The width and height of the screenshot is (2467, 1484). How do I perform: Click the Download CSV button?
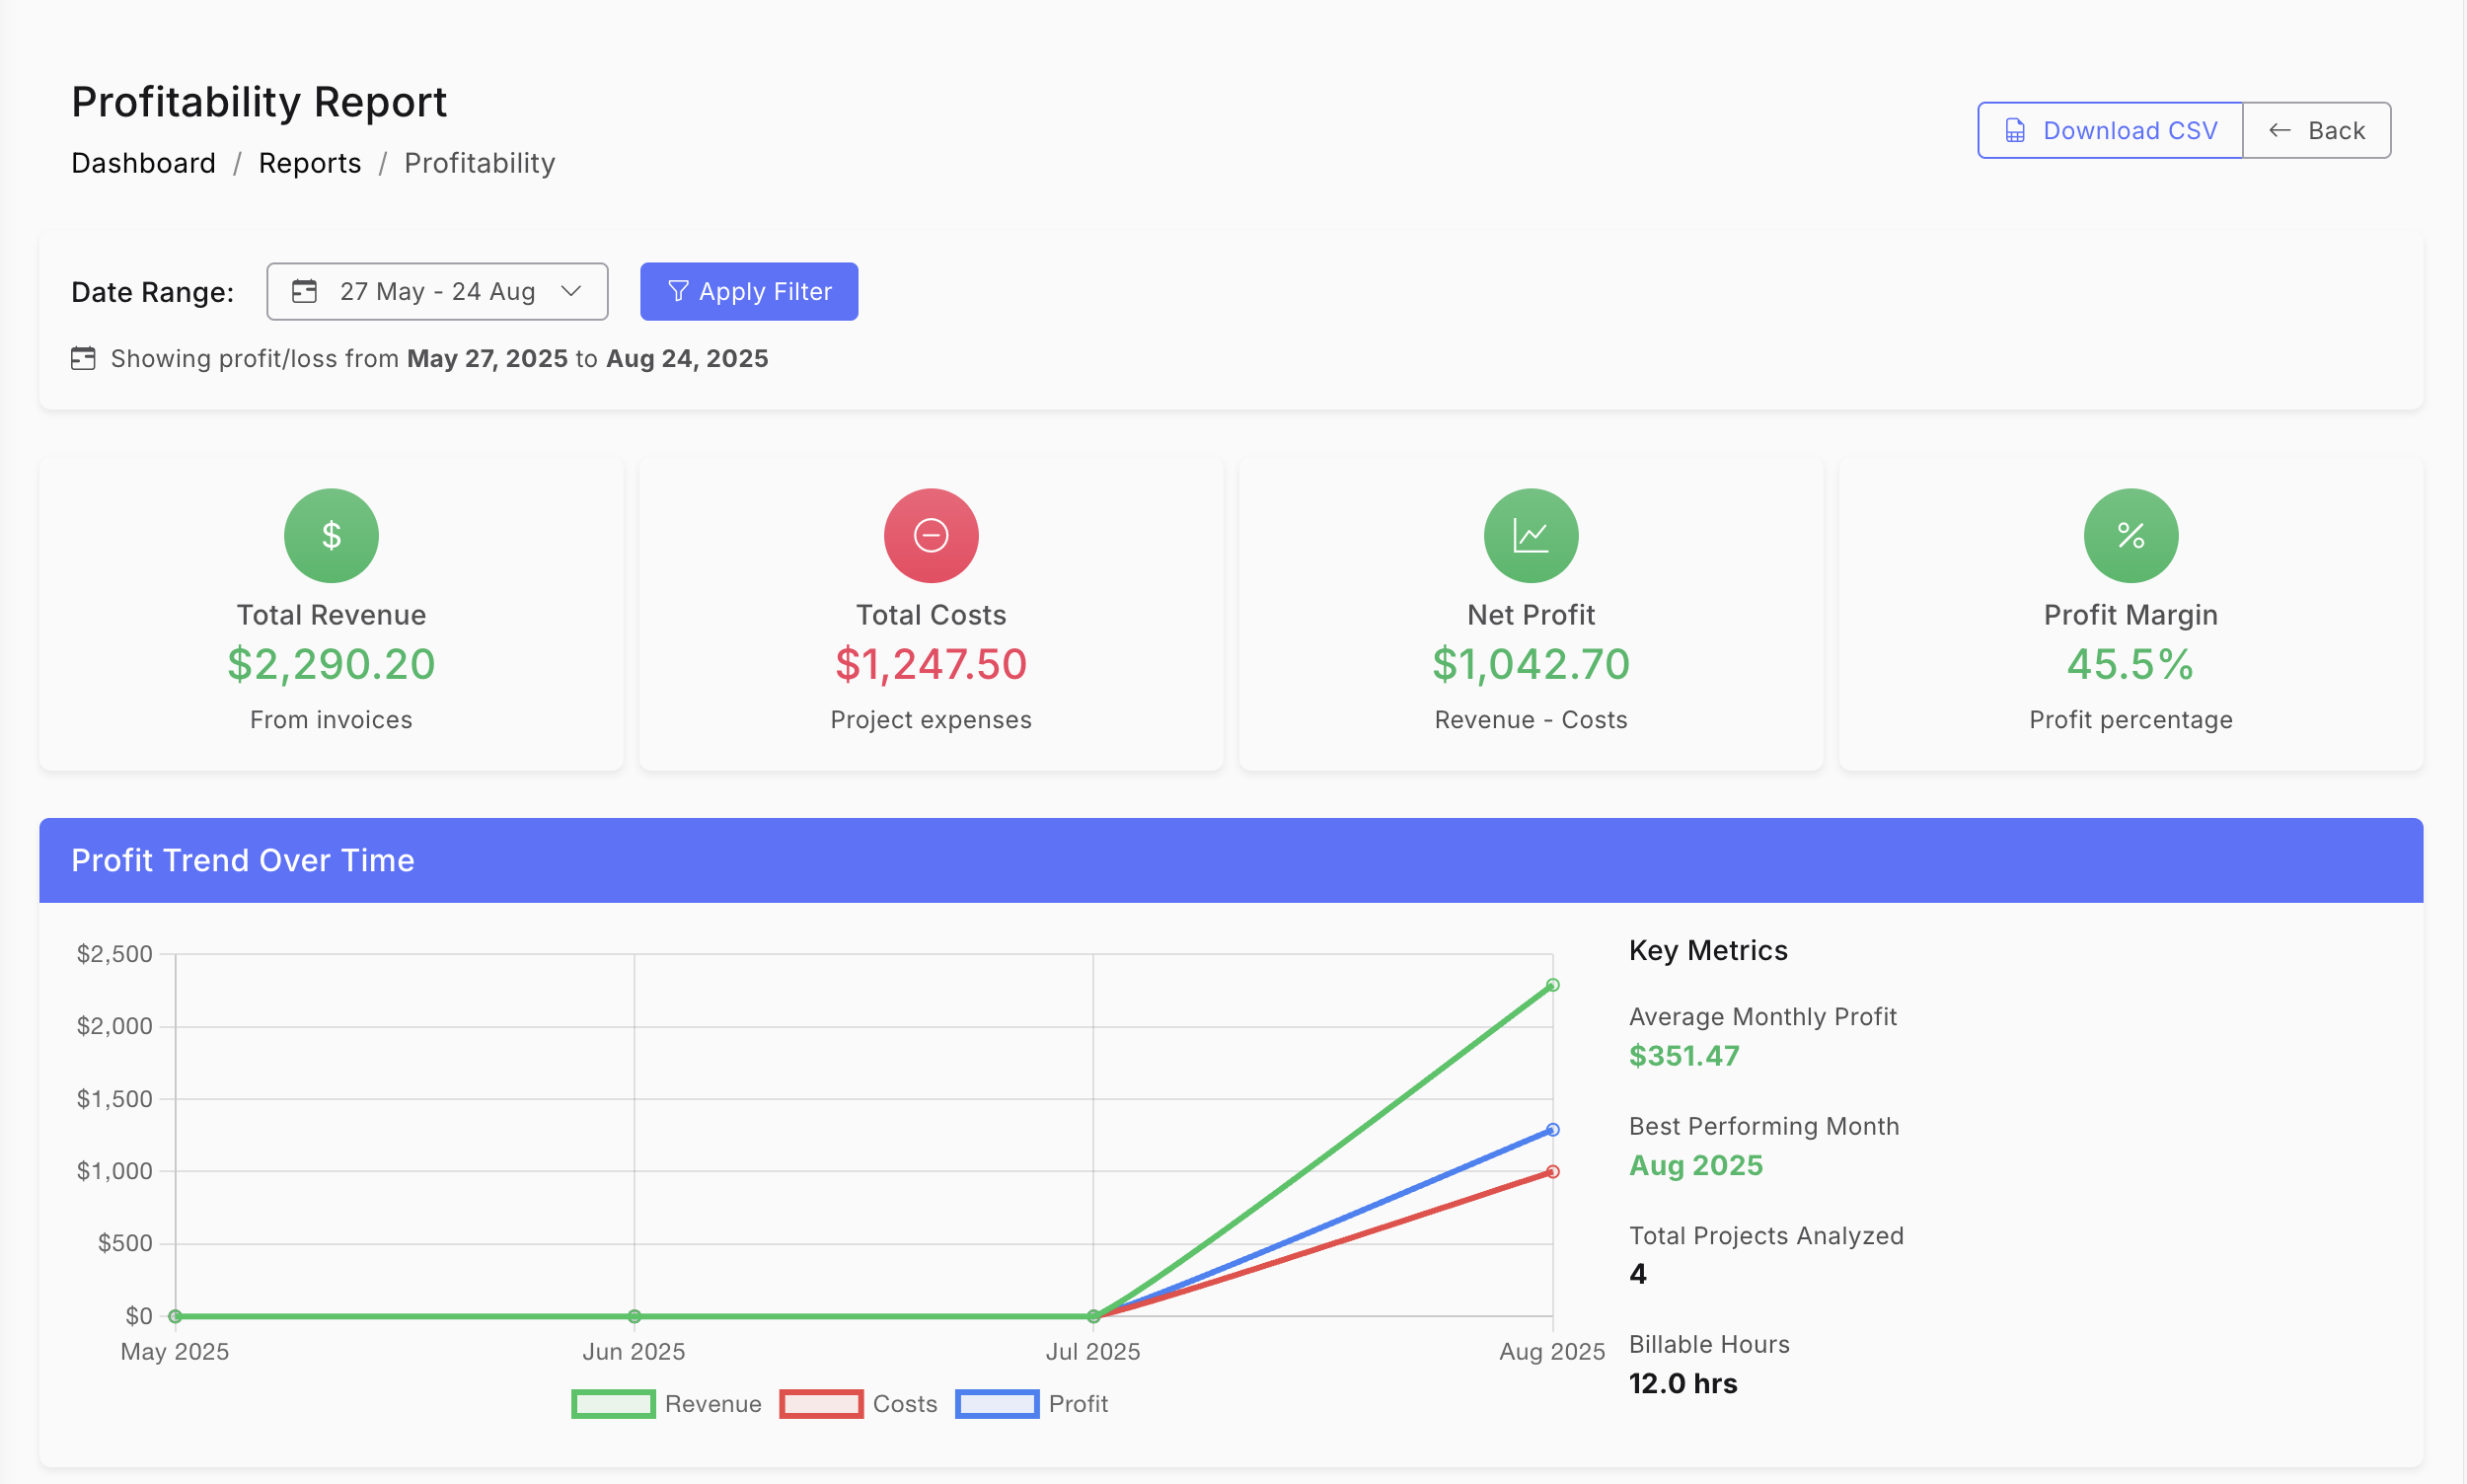coord(2109,131)
